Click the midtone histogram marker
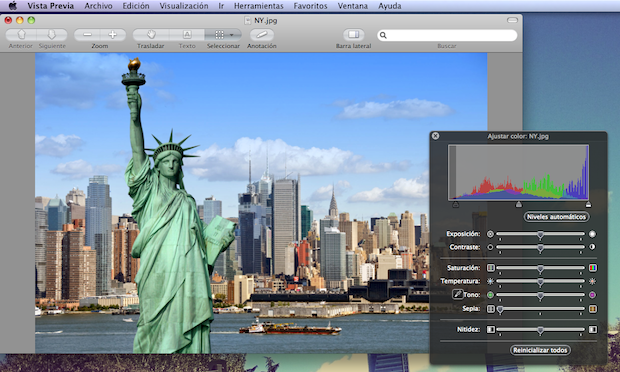This screenshot has width=620, height=372. click(519, 204)
